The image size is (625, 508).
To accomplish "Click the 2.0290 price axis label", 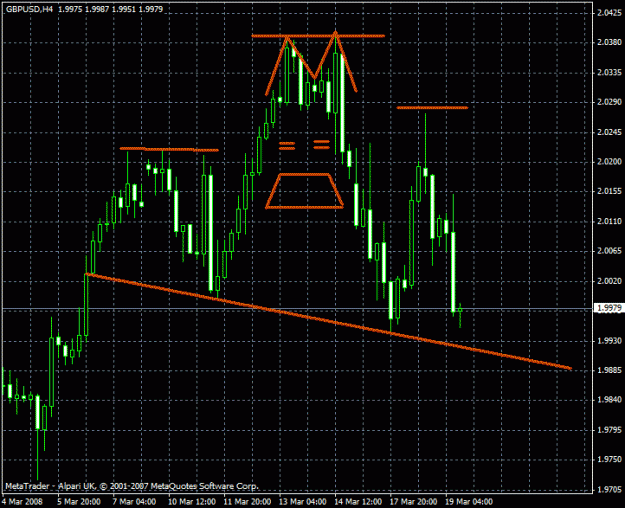I will point(609,102).
